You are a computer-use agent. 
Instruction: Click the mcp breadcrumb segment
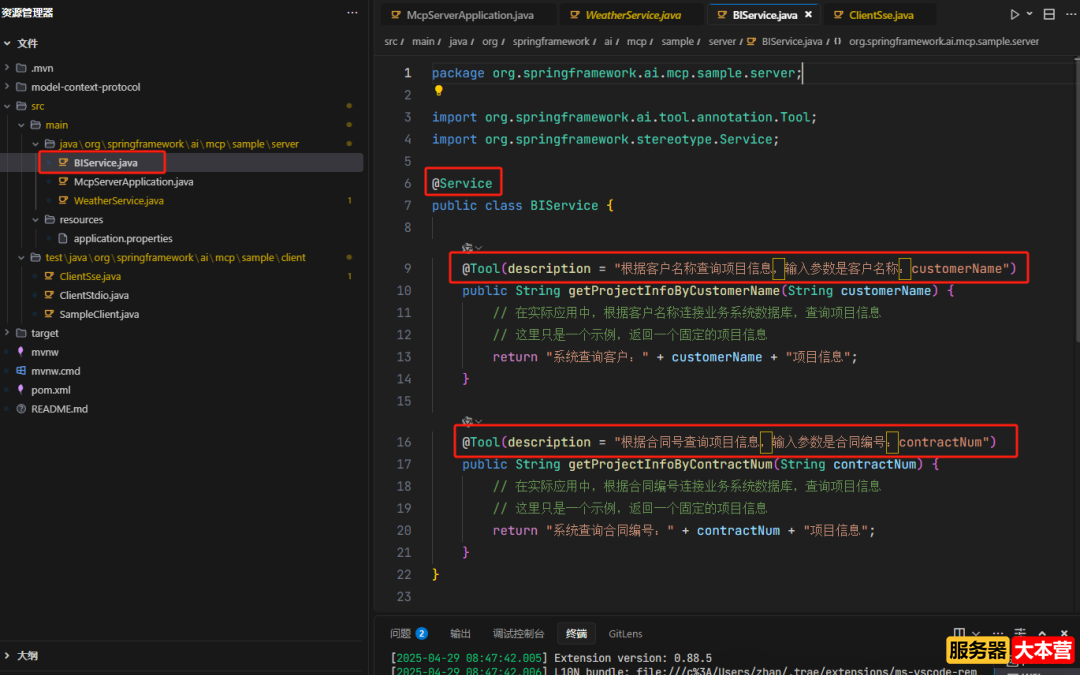click(x=636, y=41)
